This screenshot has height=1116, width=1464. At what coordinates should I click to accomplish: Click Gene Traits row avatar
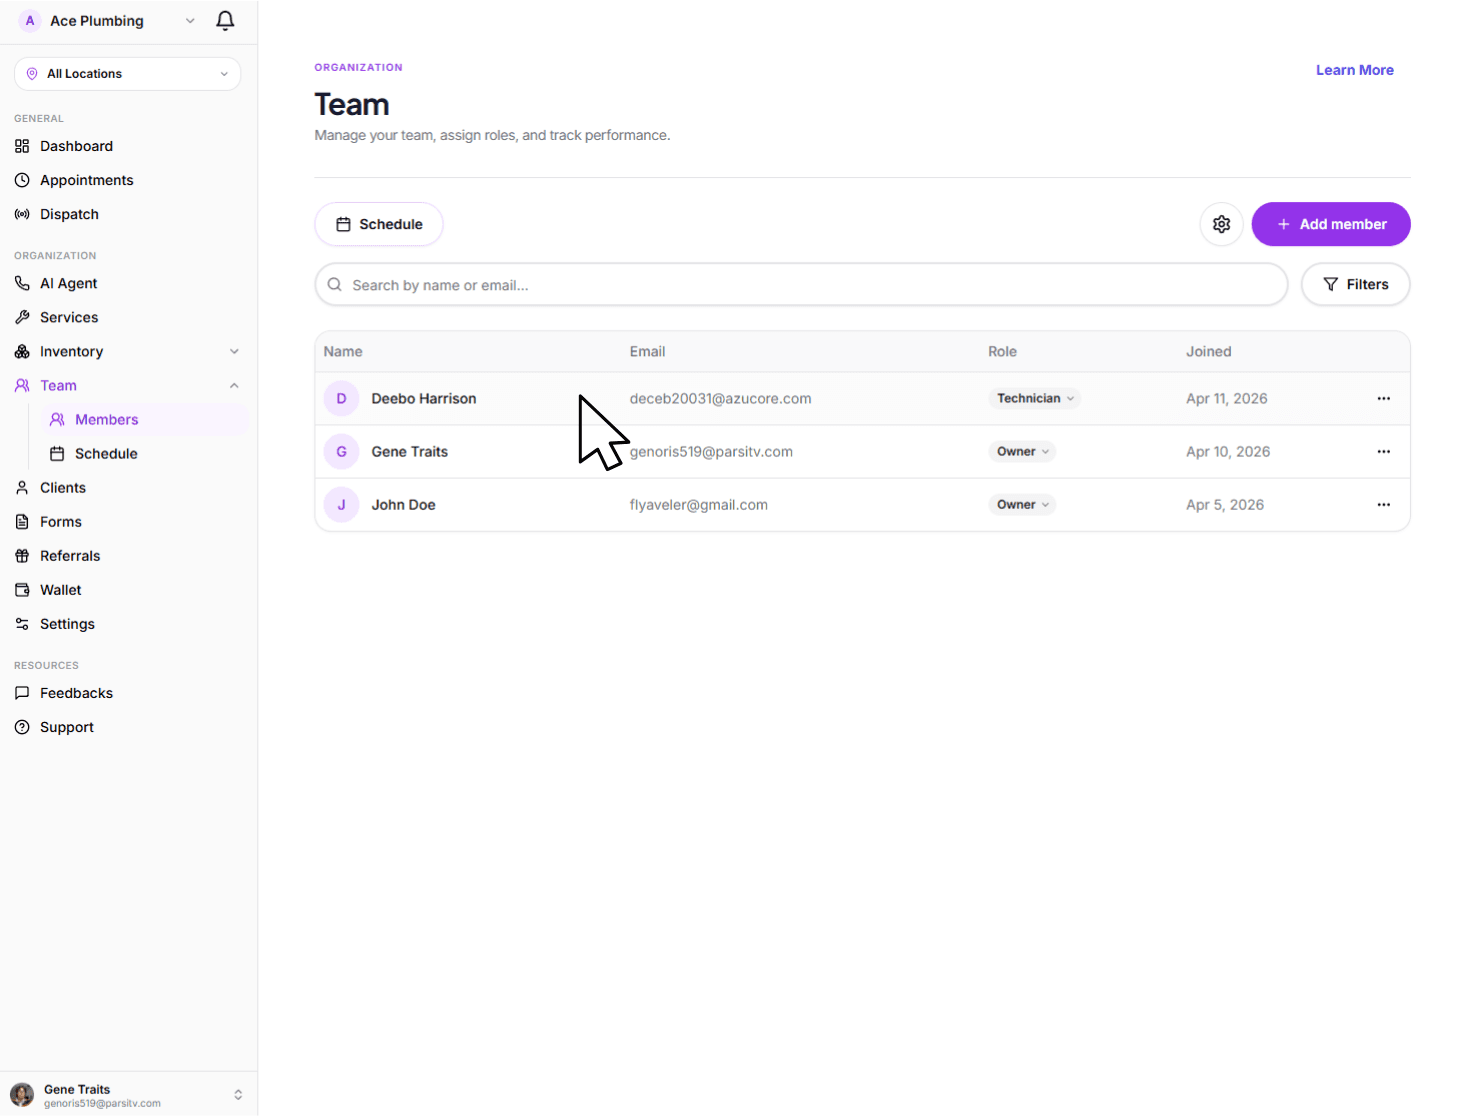tap(341, 452)
